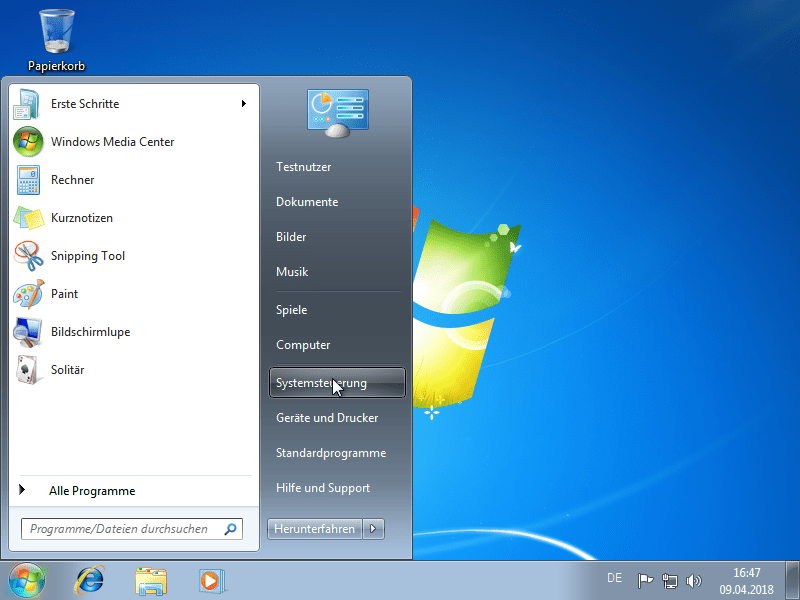Start the Rechner calculator app

click(70, 180)
